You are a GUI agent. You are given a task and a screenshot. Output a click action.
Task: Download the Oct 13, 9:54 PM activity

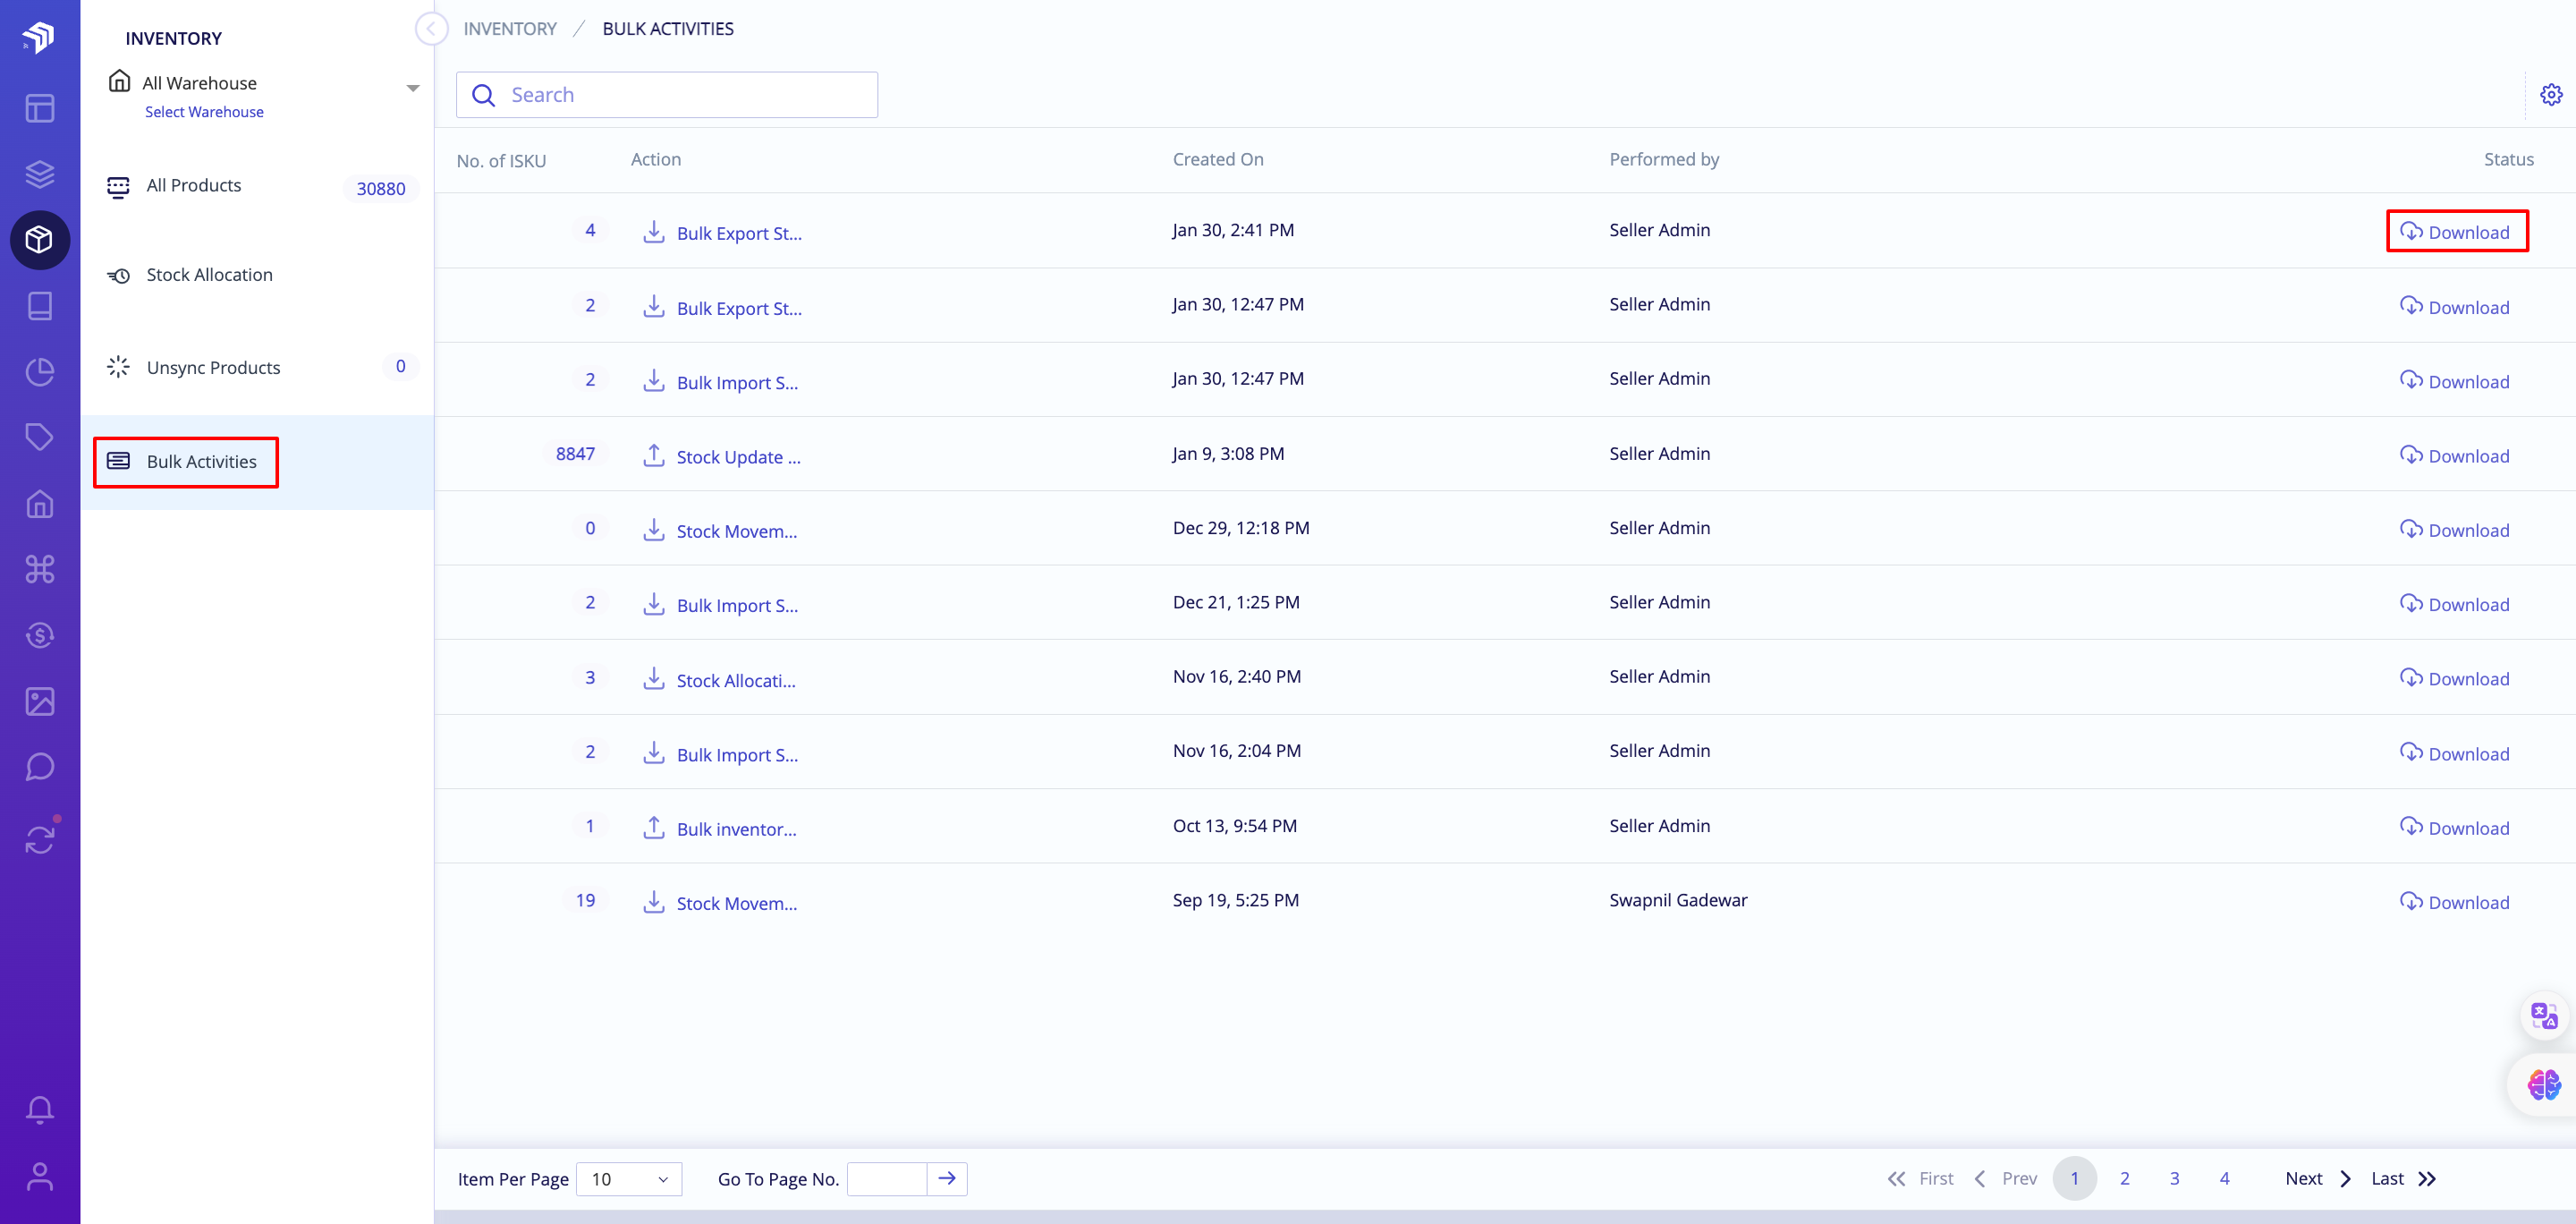coord(2455,827)
